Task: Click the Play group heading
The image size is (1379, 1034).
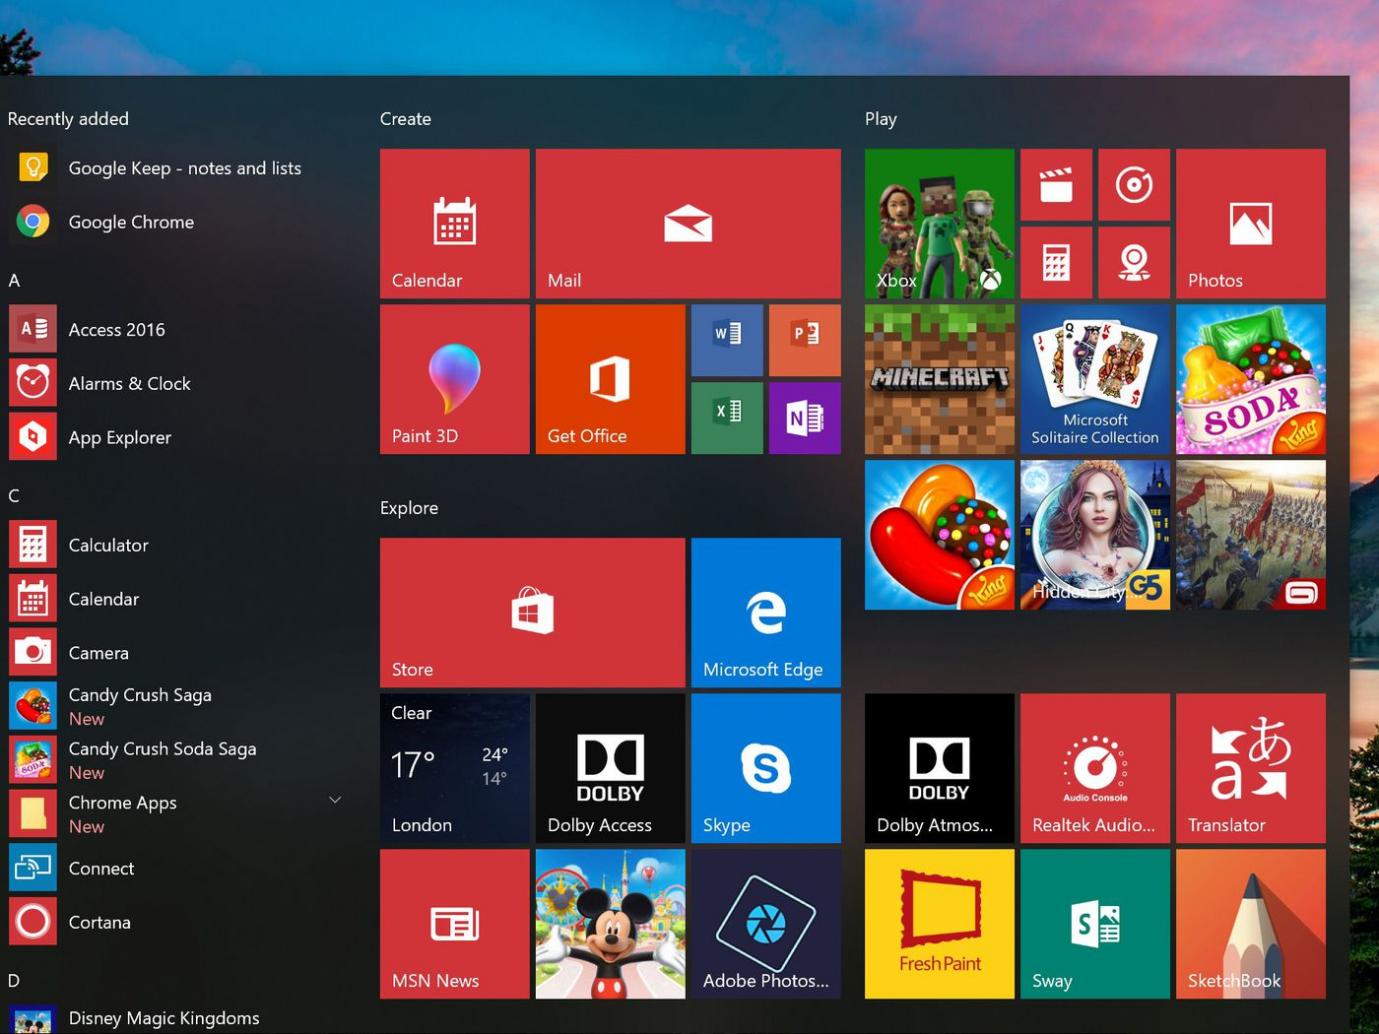Action: pyautogui.click(x=880, y=119)
